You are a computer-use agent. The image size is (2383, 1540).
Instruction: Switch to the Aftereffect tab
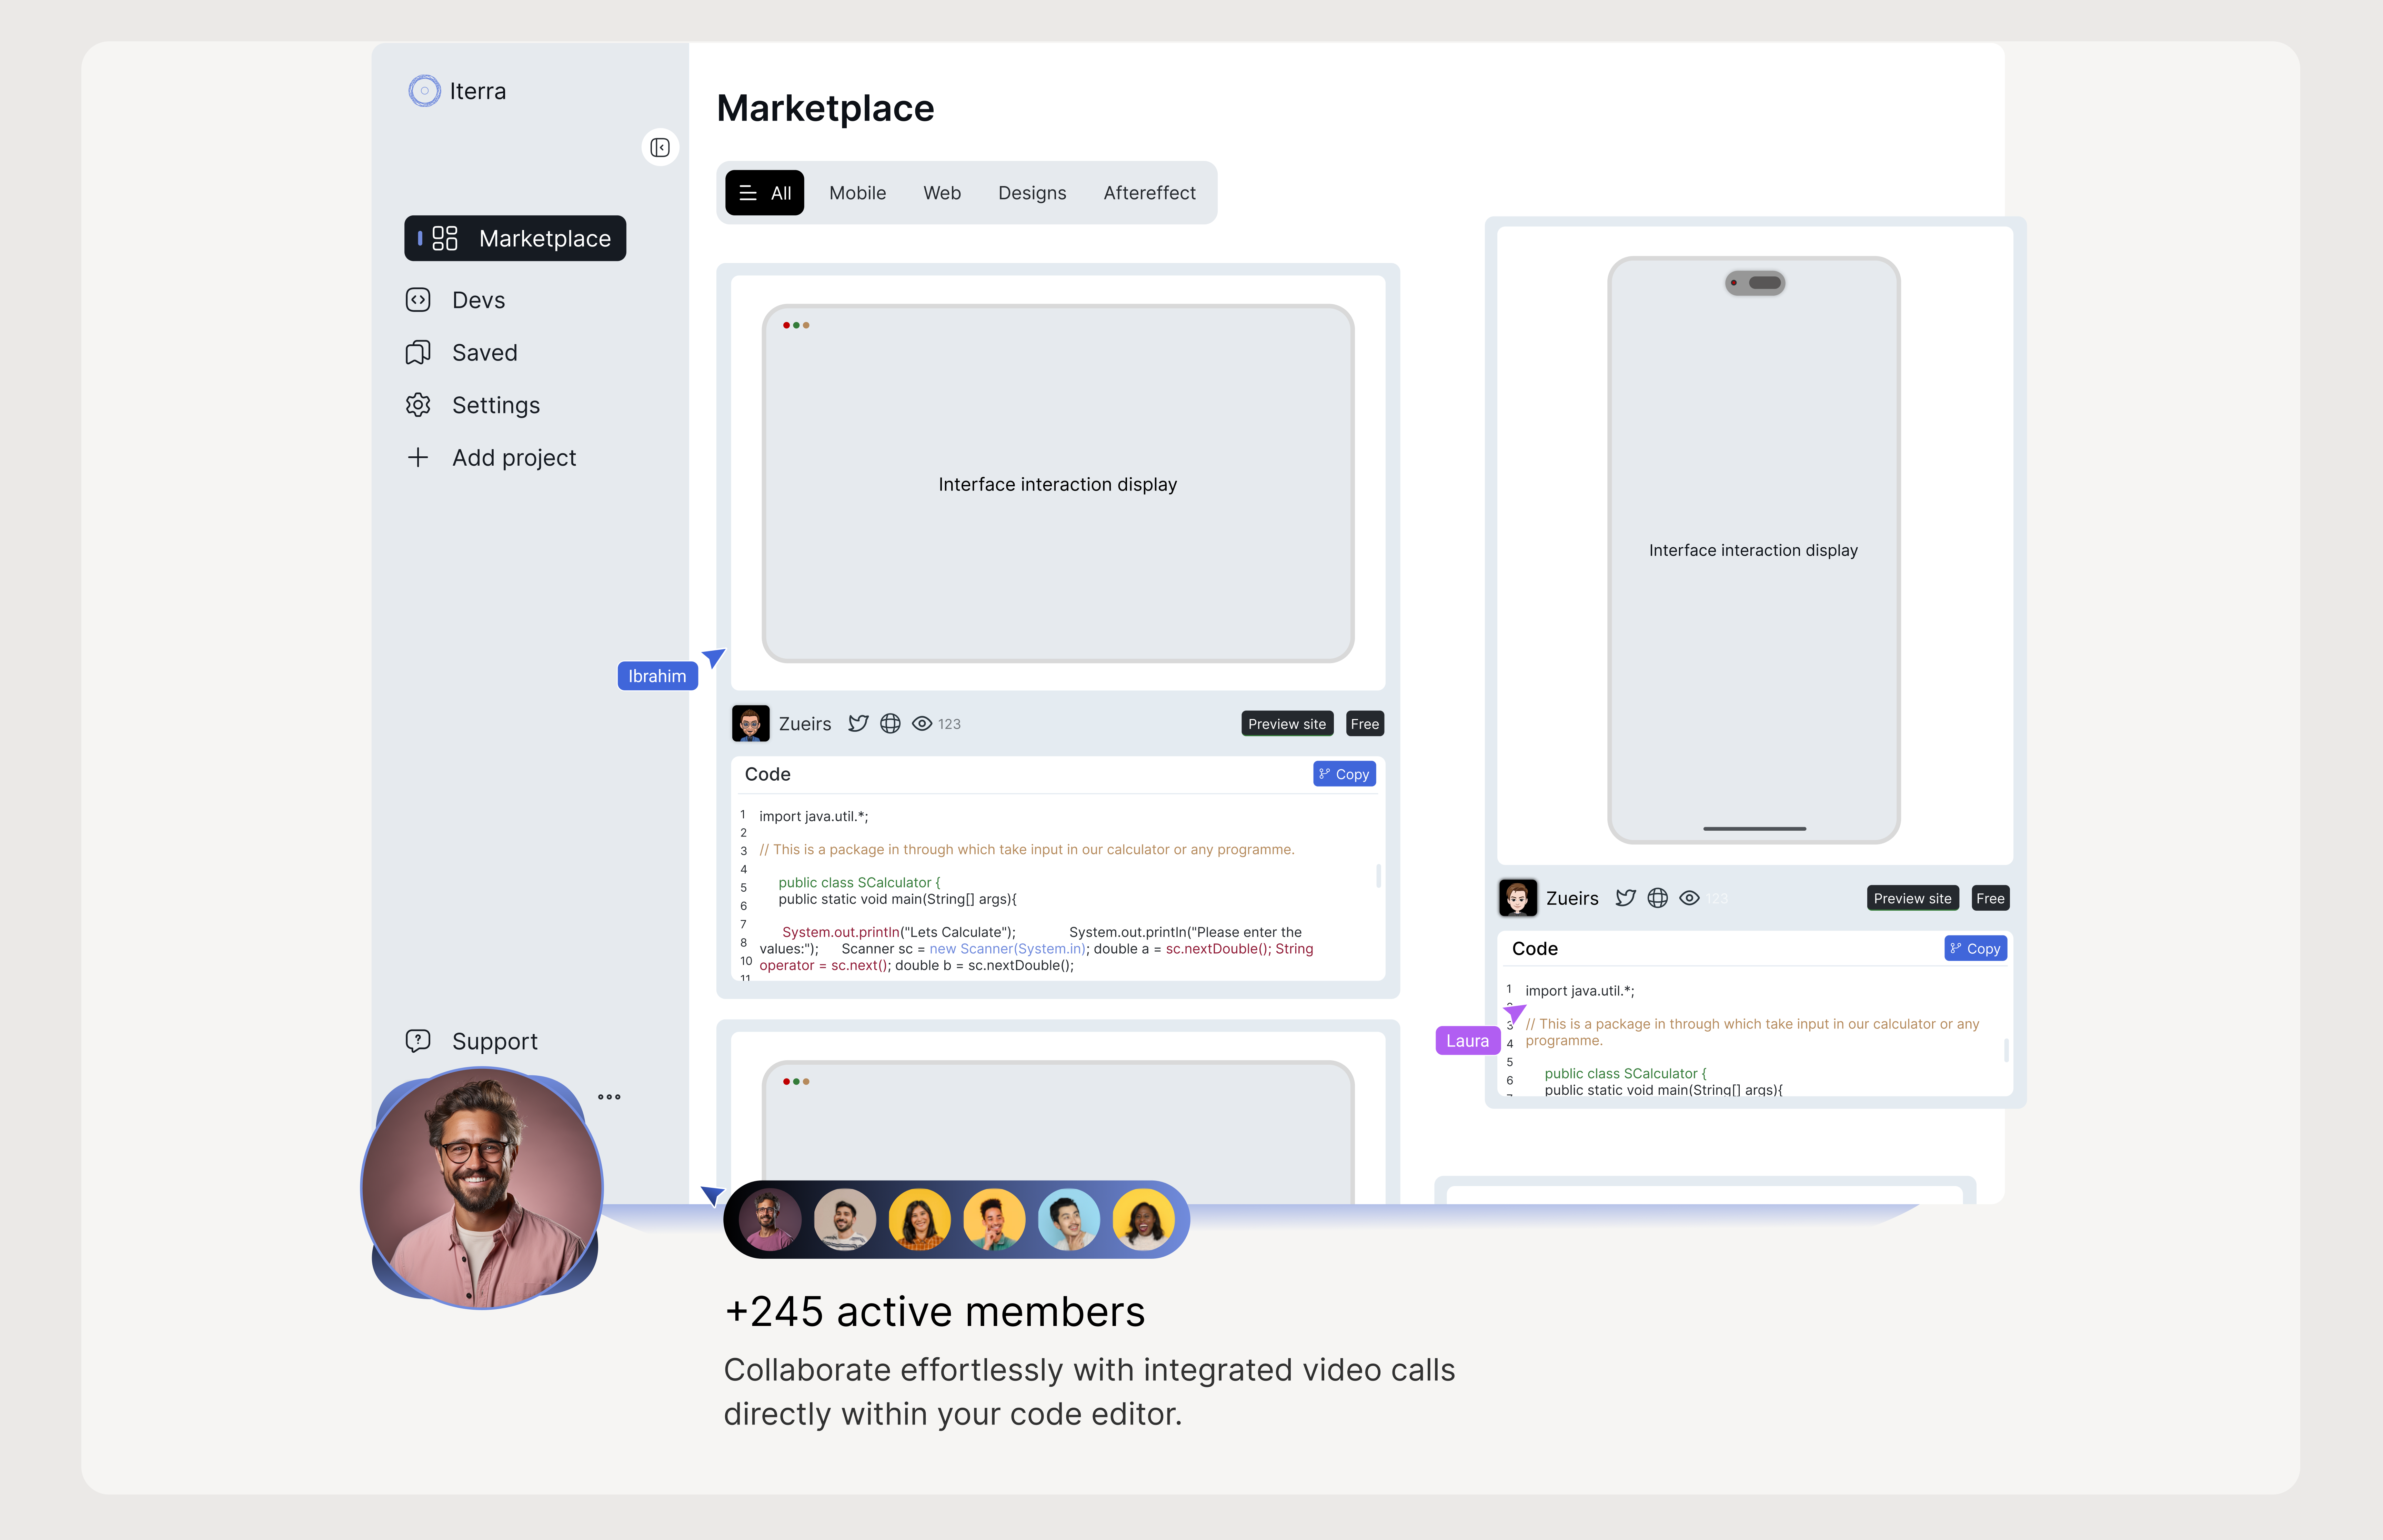[x=1149, y=193]
